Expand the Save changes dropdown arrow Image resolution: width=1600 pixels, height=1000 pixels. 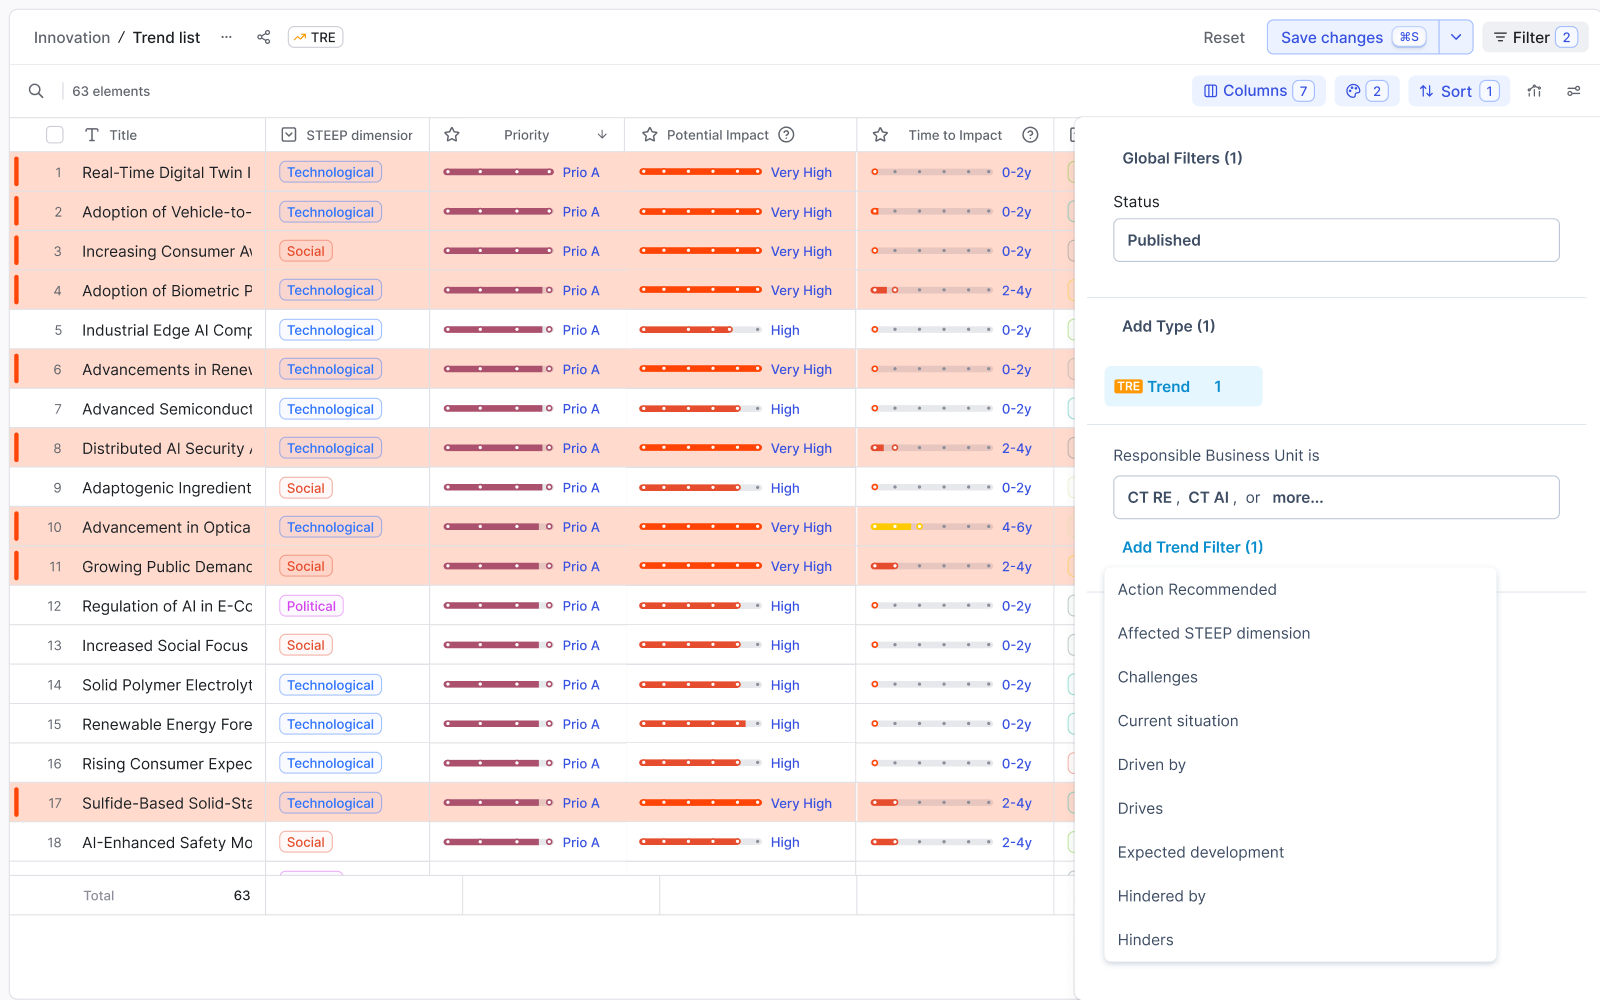click(1456, 37)
